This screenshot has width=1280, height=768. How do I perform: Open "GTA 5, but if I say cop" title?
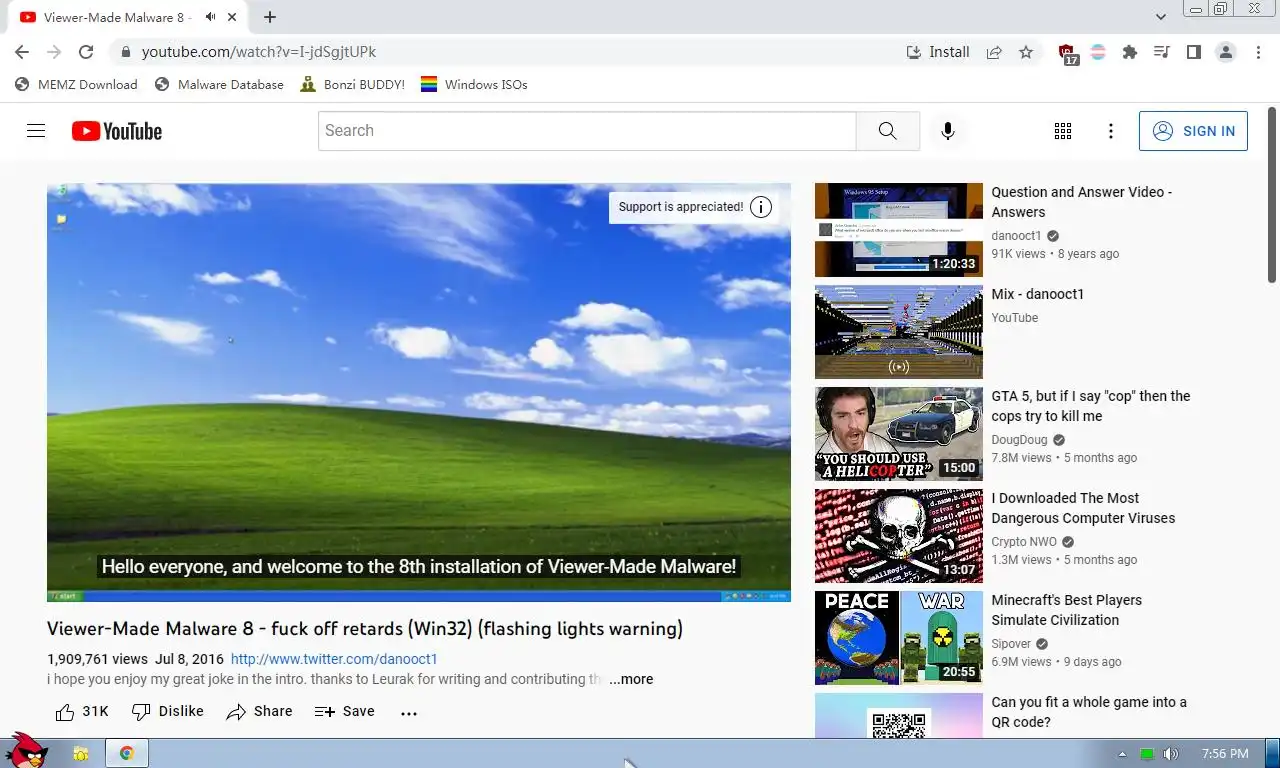tap(1091, 406)
